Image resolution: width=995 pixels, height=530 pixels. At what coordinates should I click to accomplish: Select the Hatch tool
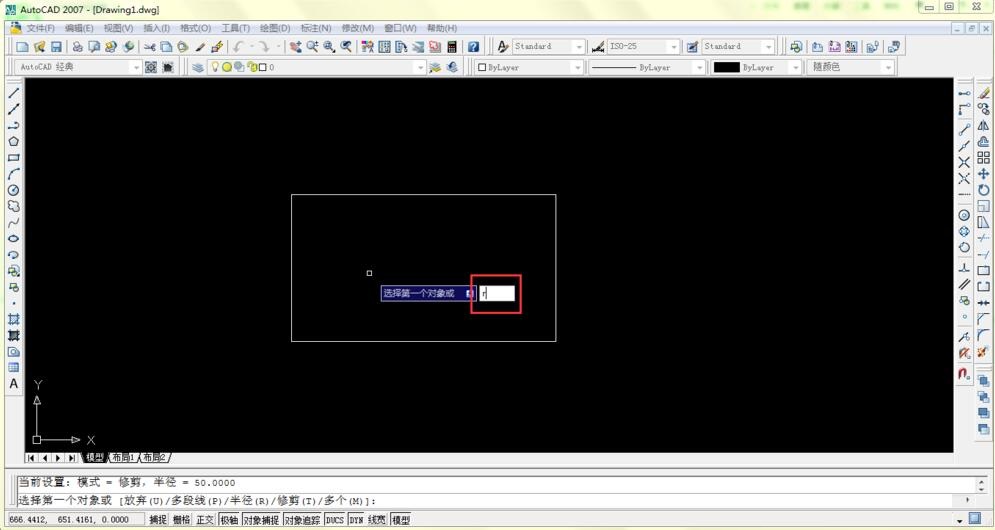click(13, 319)
